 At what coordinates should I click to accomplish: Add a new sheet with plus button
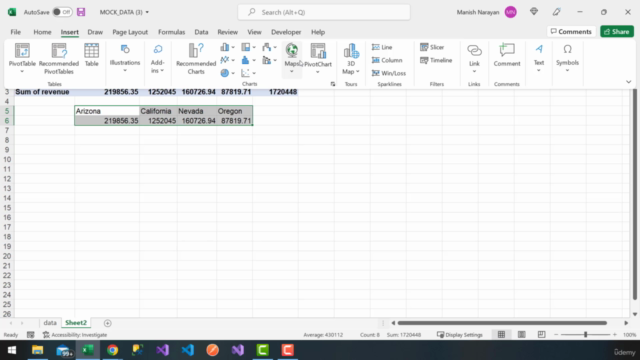pyautogui.click(x=107, y=323)
